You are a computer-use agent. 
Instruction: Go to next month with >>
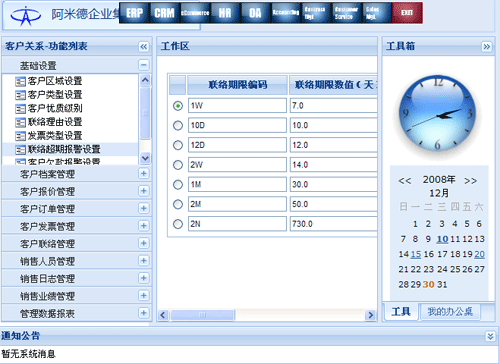coord(470,181)
